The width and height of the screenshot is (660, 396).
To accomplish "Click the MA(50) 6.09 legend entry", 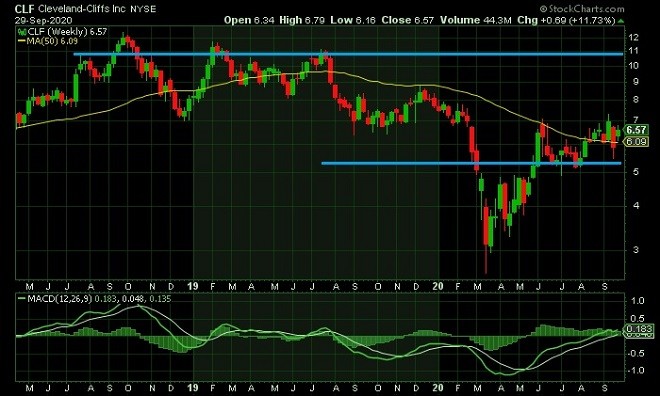I will click(52, 41).
